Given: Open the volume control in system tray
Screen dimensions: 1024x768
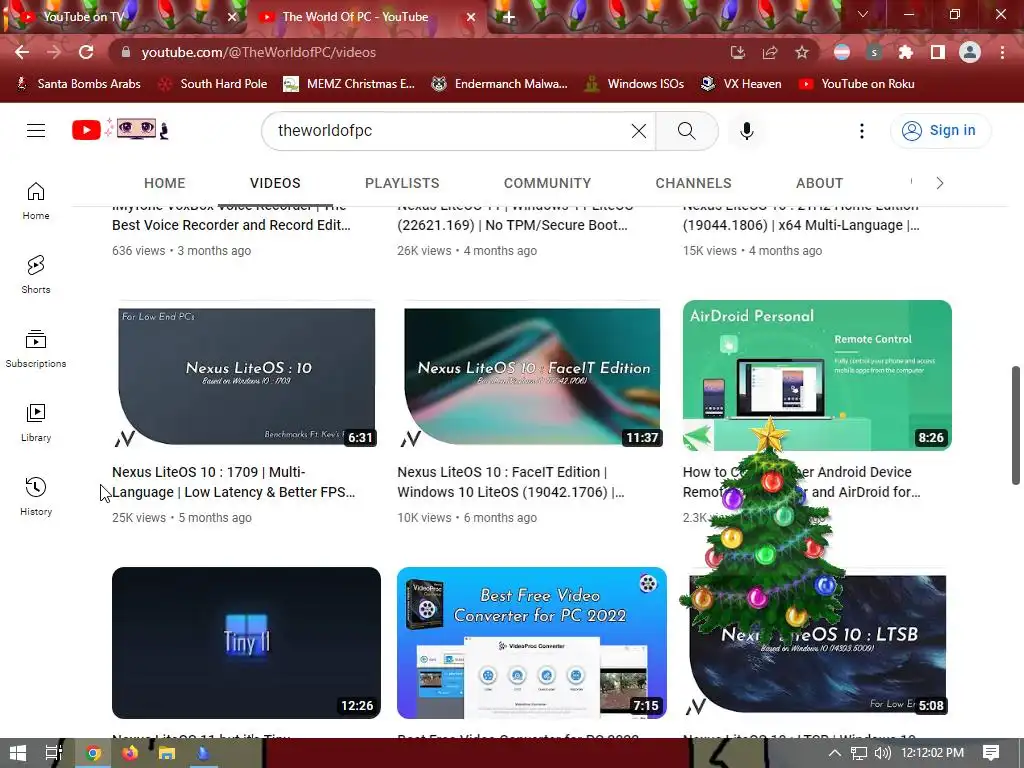Looking at the screenshot, I should tap(882, 753).
